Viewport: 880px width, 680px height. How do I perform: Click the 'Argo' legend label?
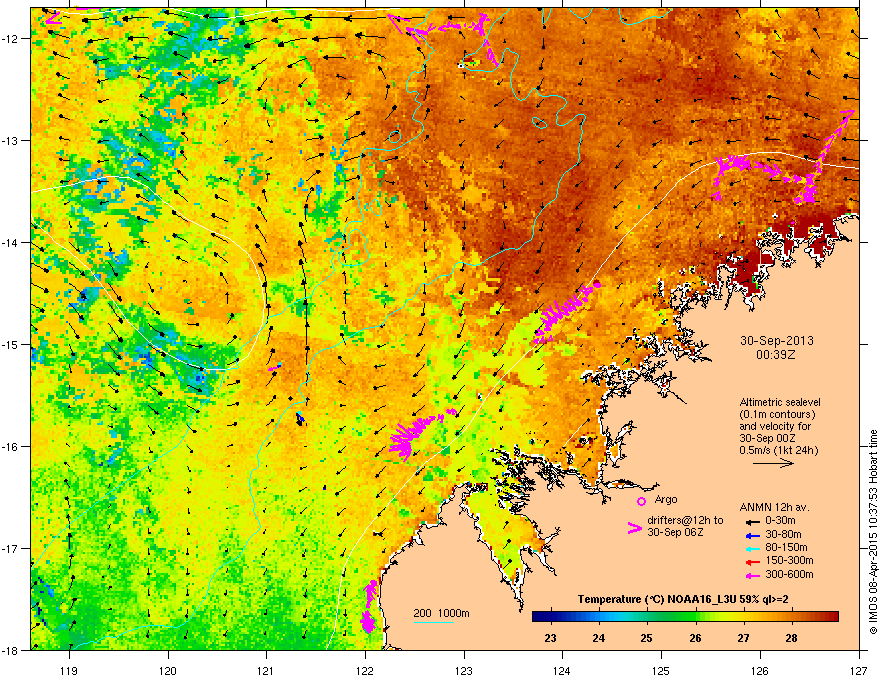tap(666, 499)
